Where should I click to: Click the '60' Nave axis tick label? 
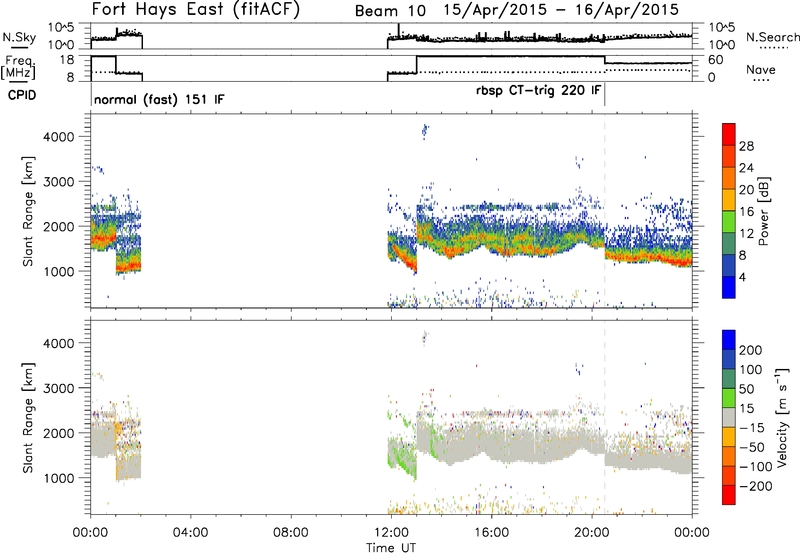[716, 60]
